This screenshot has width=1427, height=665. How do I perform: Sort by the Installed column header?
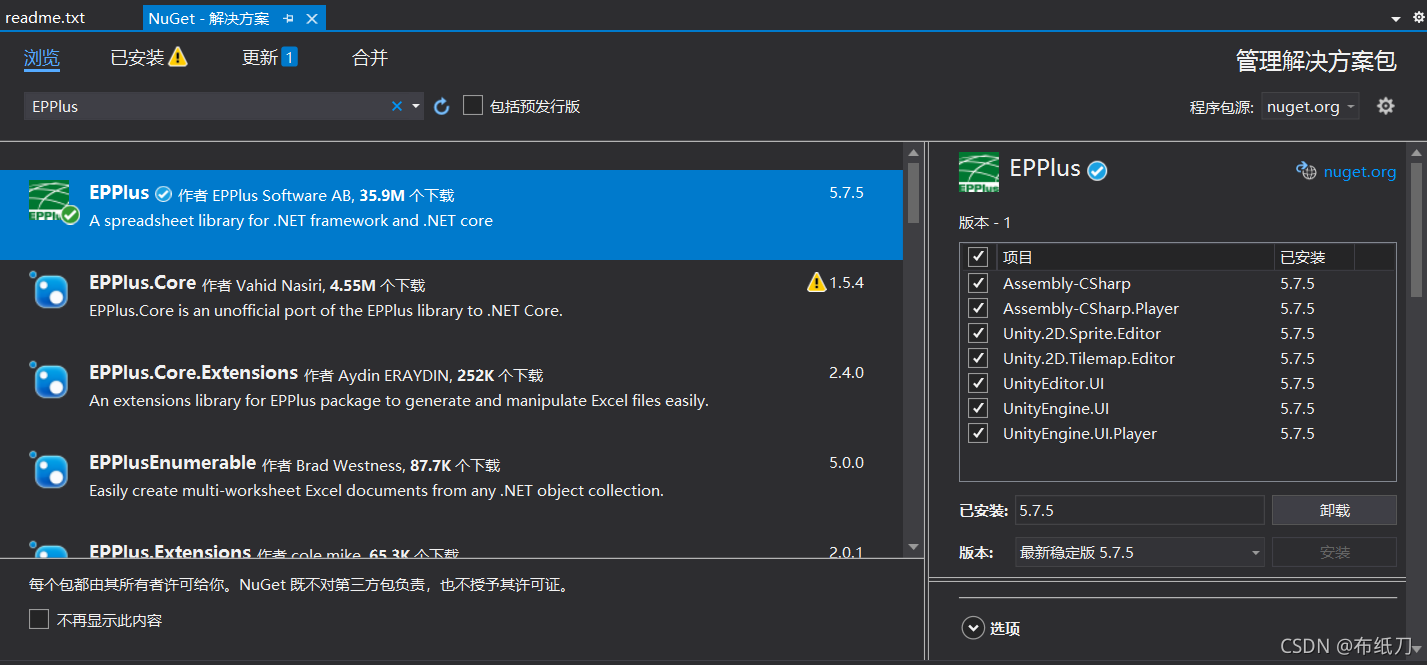click(x=1314, y=257)
